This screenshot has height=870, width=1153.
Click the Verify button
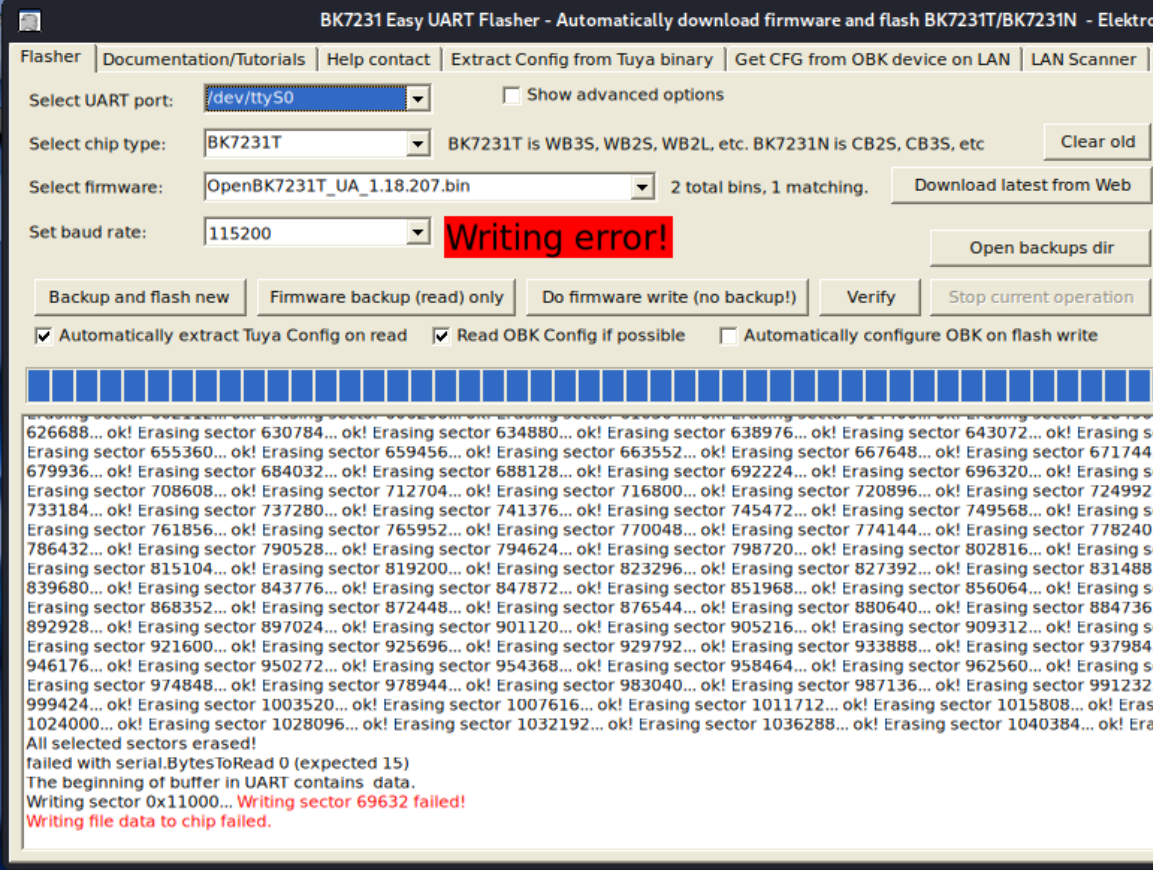coord(870,297)
